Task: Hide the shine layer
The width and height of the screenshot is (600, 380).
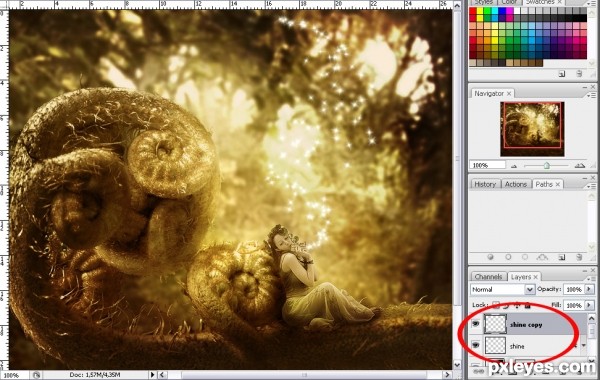Action: click(476, 346)
